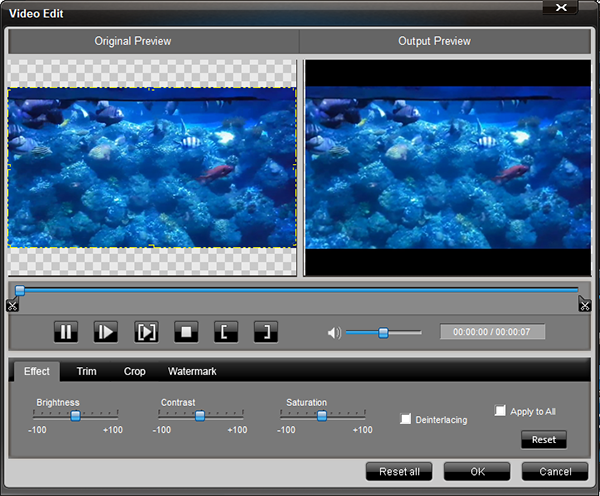Open the Crop tab
This screenshot has width=600, height=496.
pyautogui.click(x=134, y=371)
